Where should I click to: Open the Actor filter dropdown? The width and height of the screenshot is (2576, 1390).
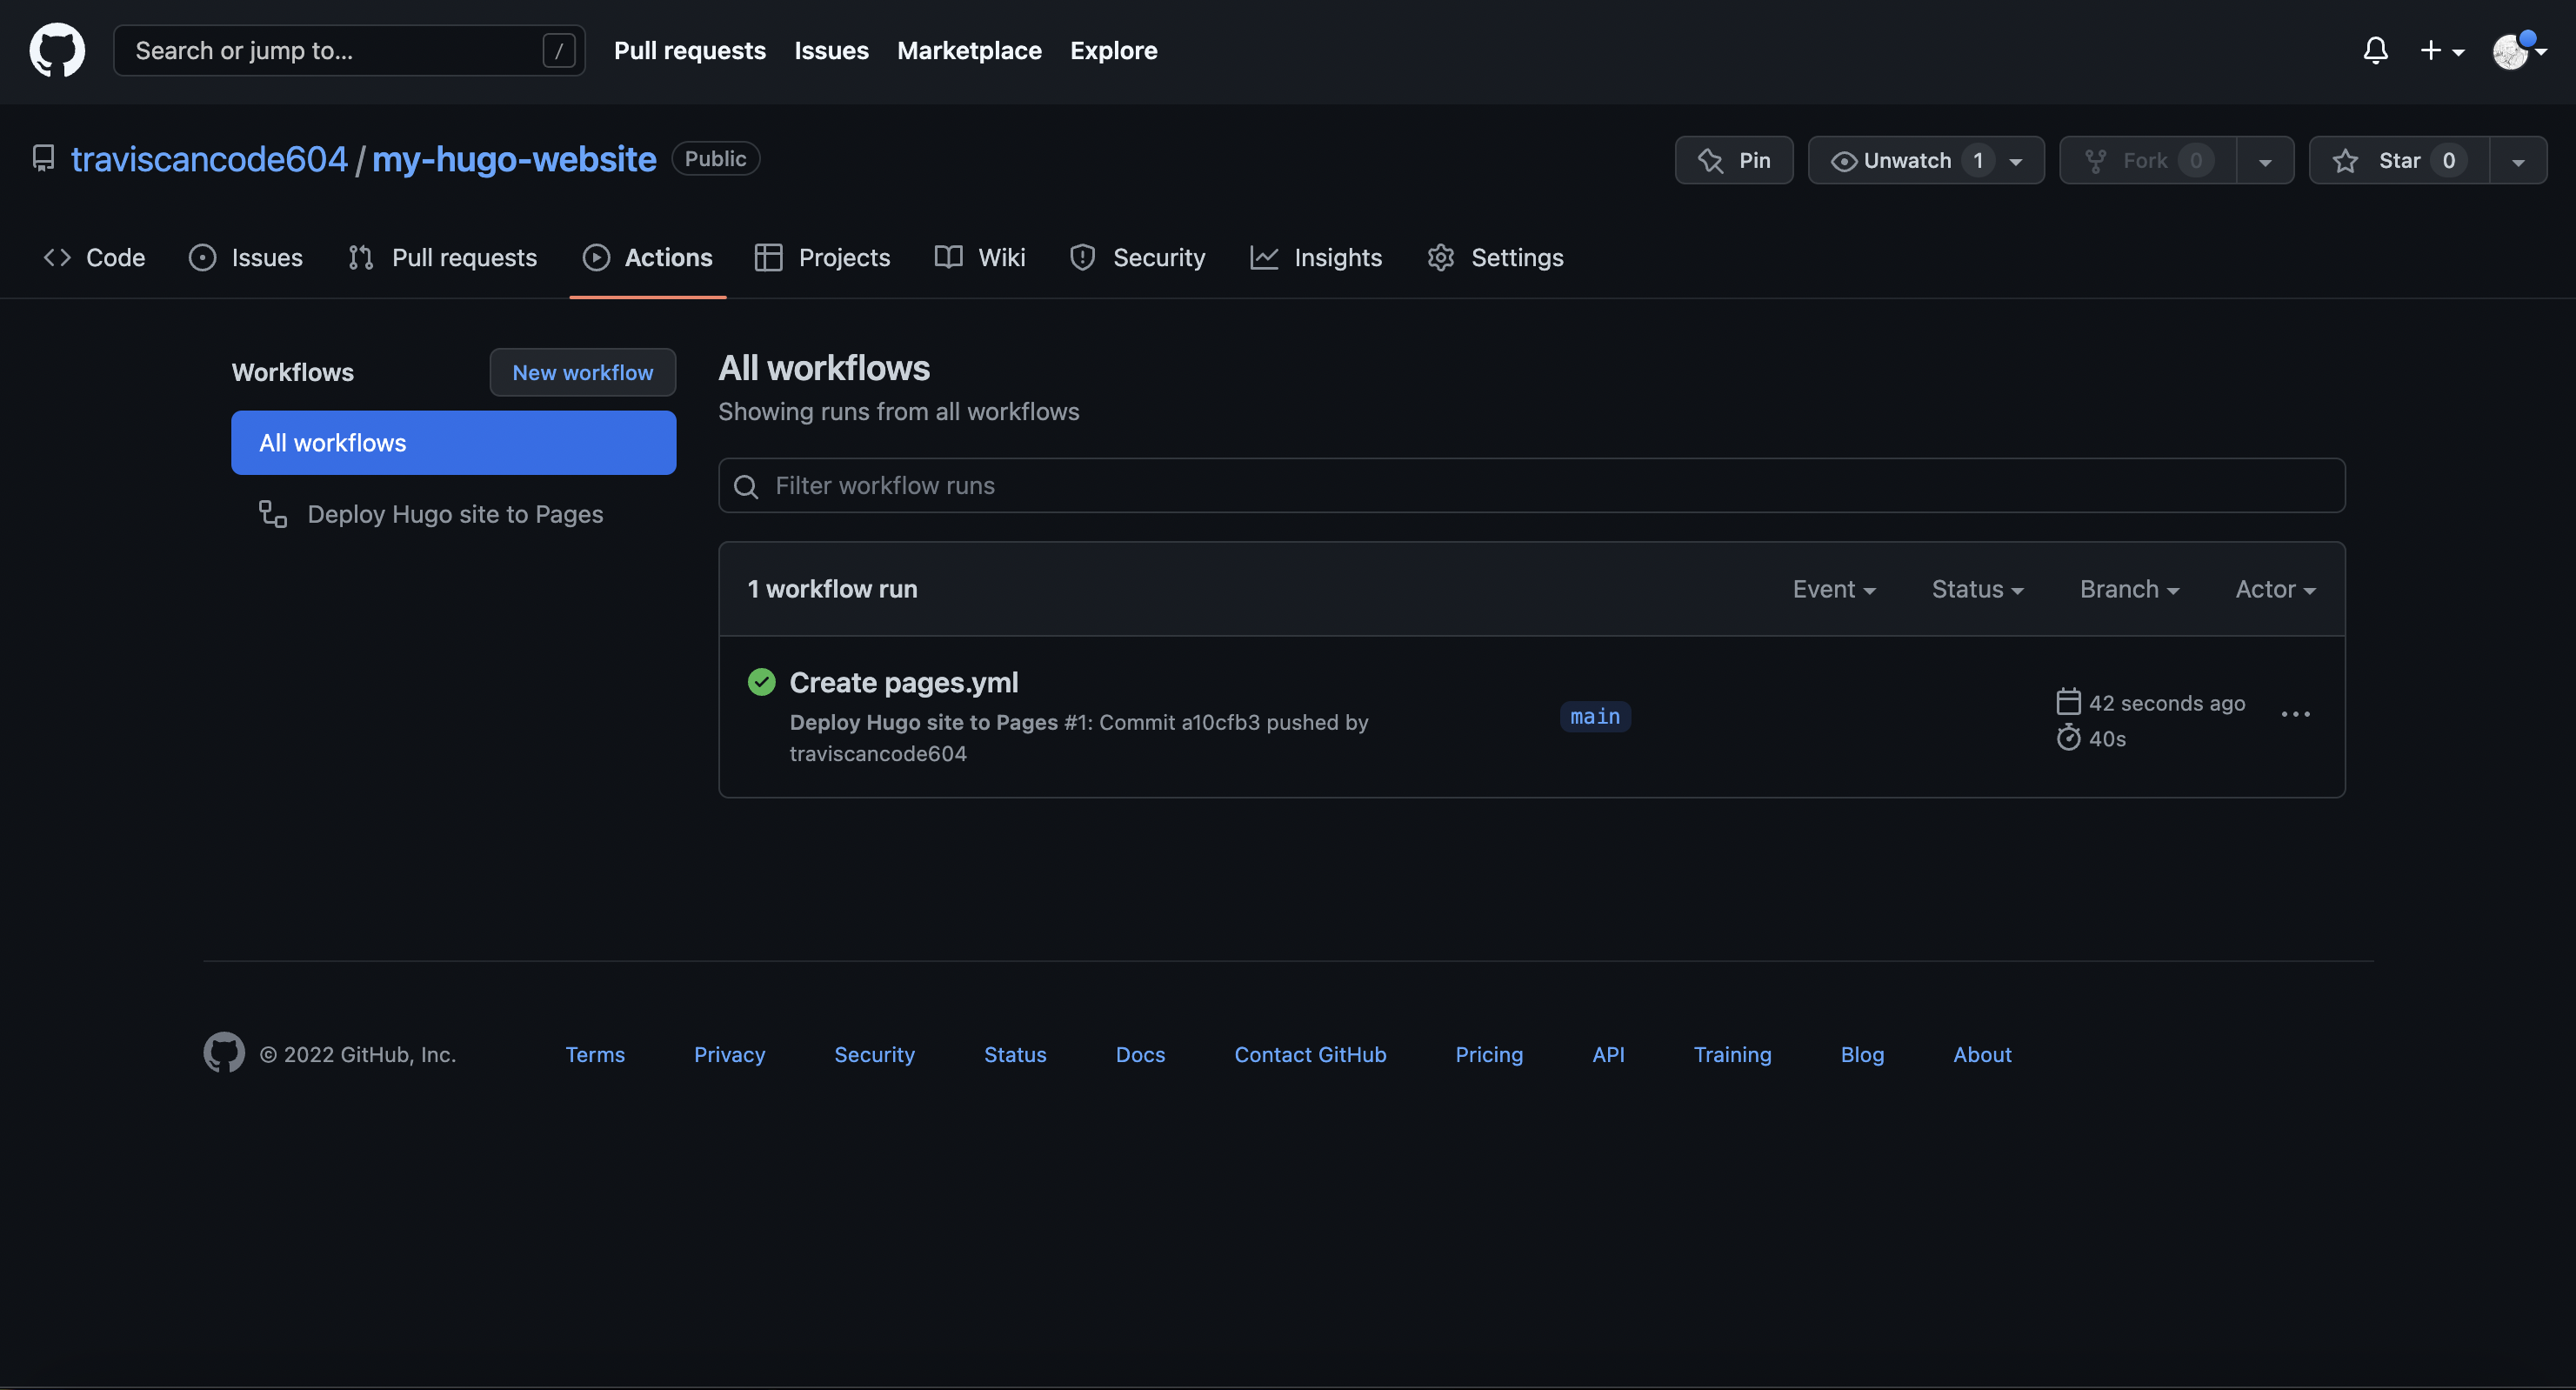[2276, 589]
